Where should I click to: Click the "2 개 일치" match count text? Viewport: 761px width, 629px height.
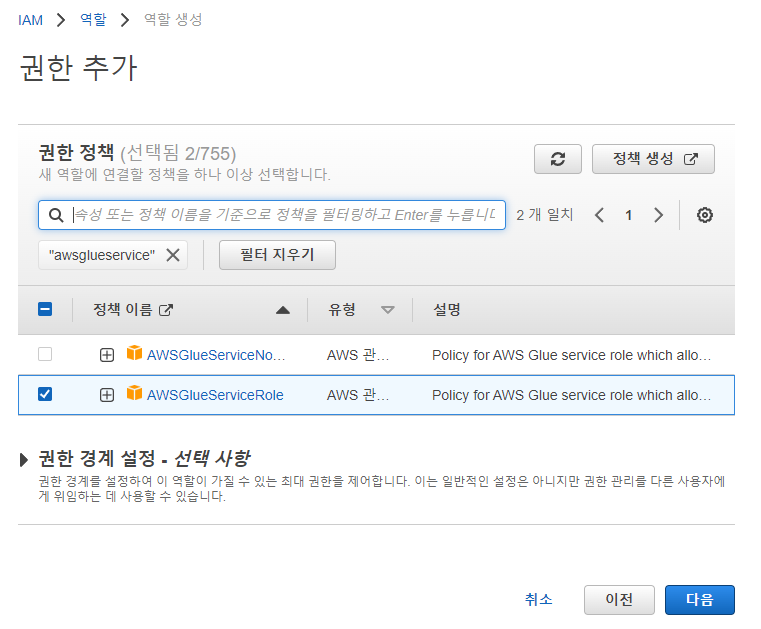(545, 215)
